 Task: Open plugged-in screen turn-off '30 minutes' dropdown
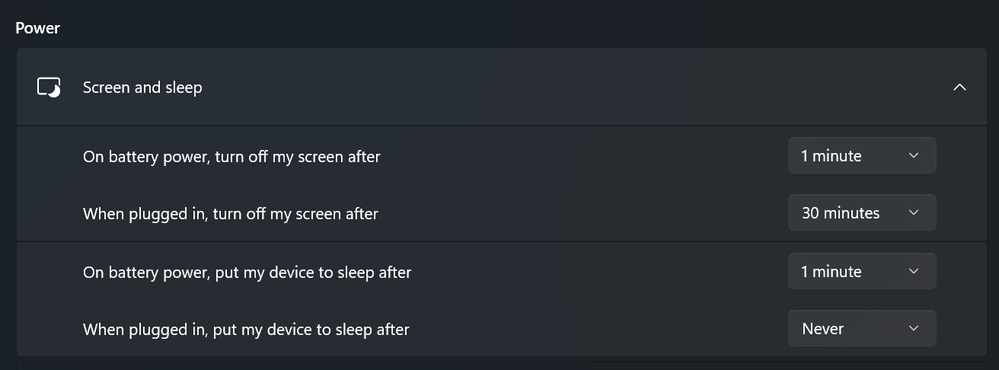coord(862,213)
